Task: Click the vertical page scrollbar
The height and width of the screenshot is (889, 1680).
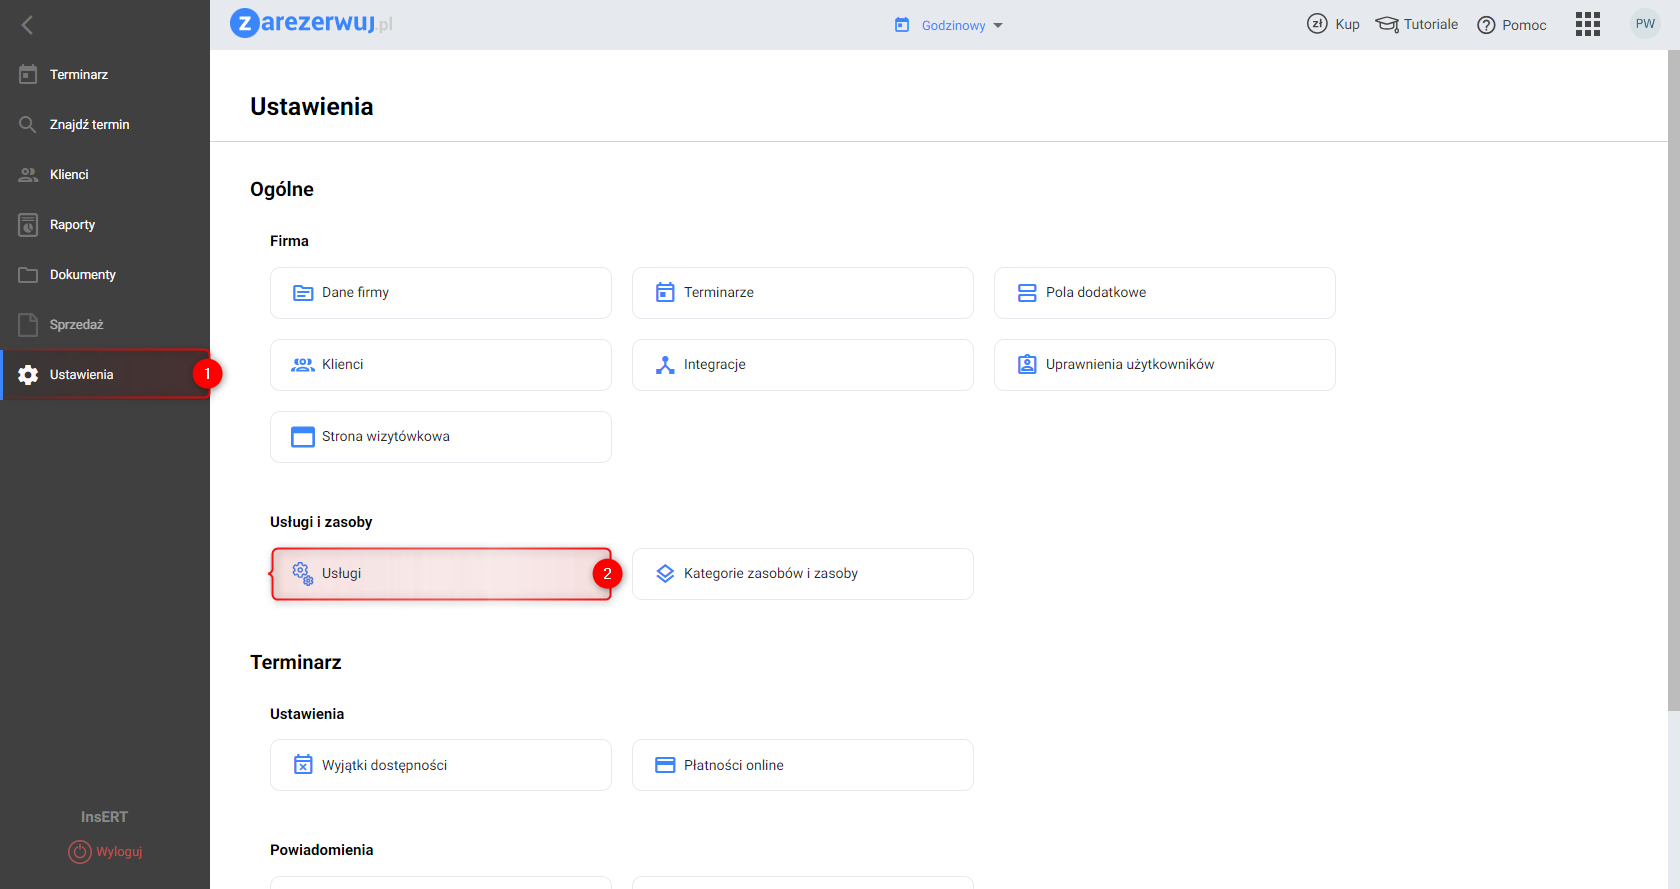Action: [x=1673, y=380]
